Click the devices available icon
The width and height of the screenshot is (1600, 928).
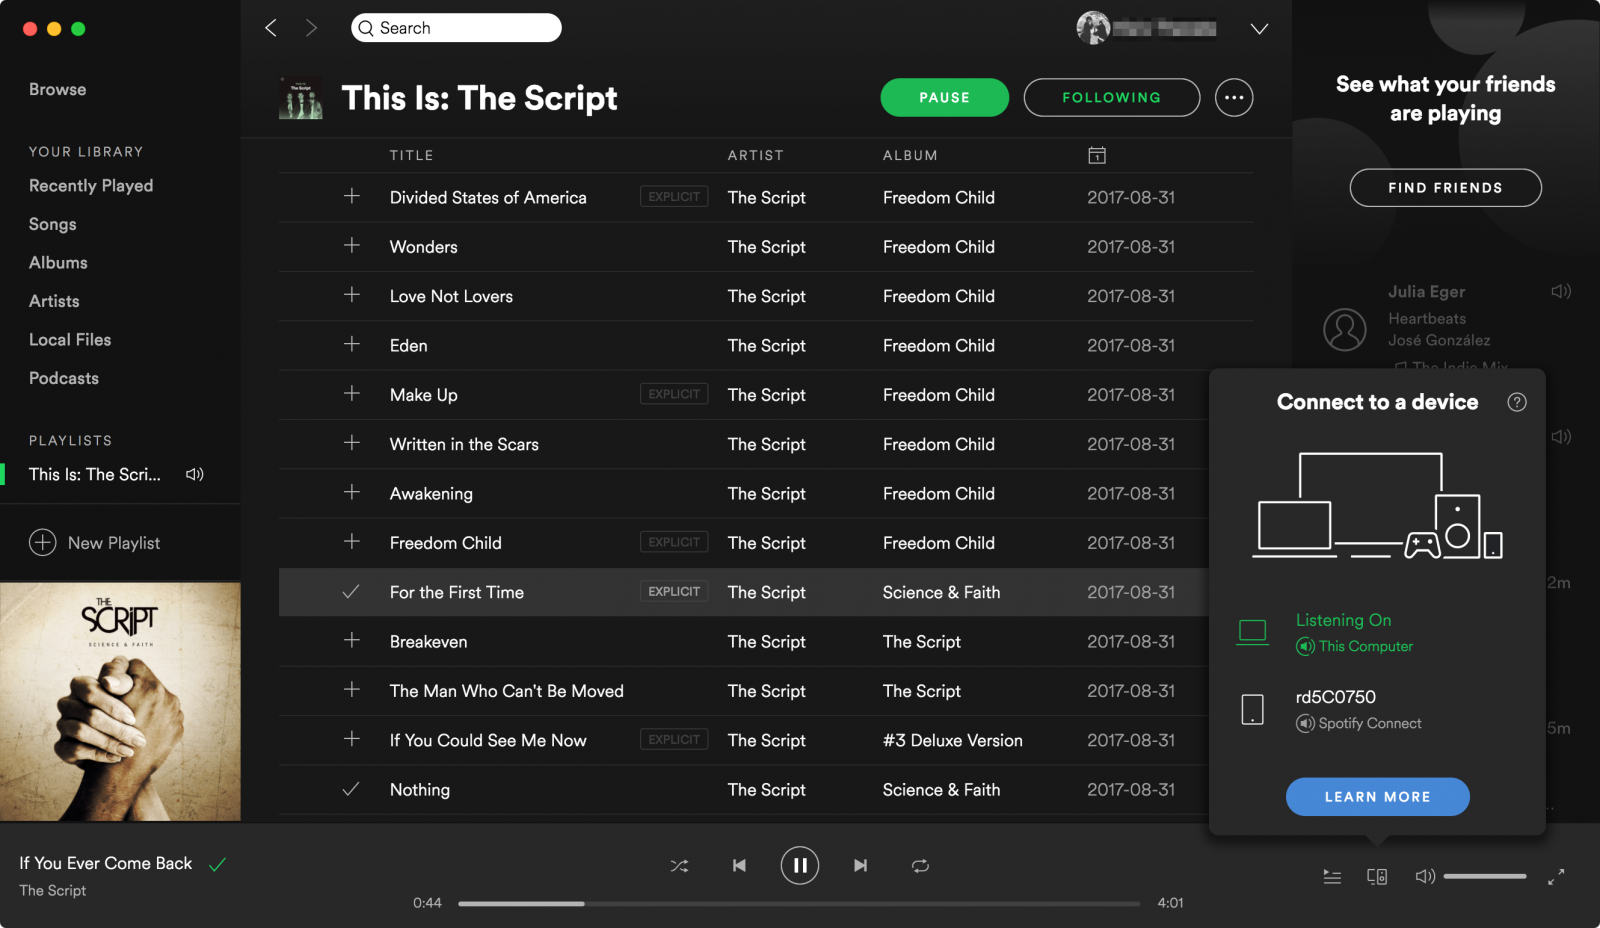1377,877
